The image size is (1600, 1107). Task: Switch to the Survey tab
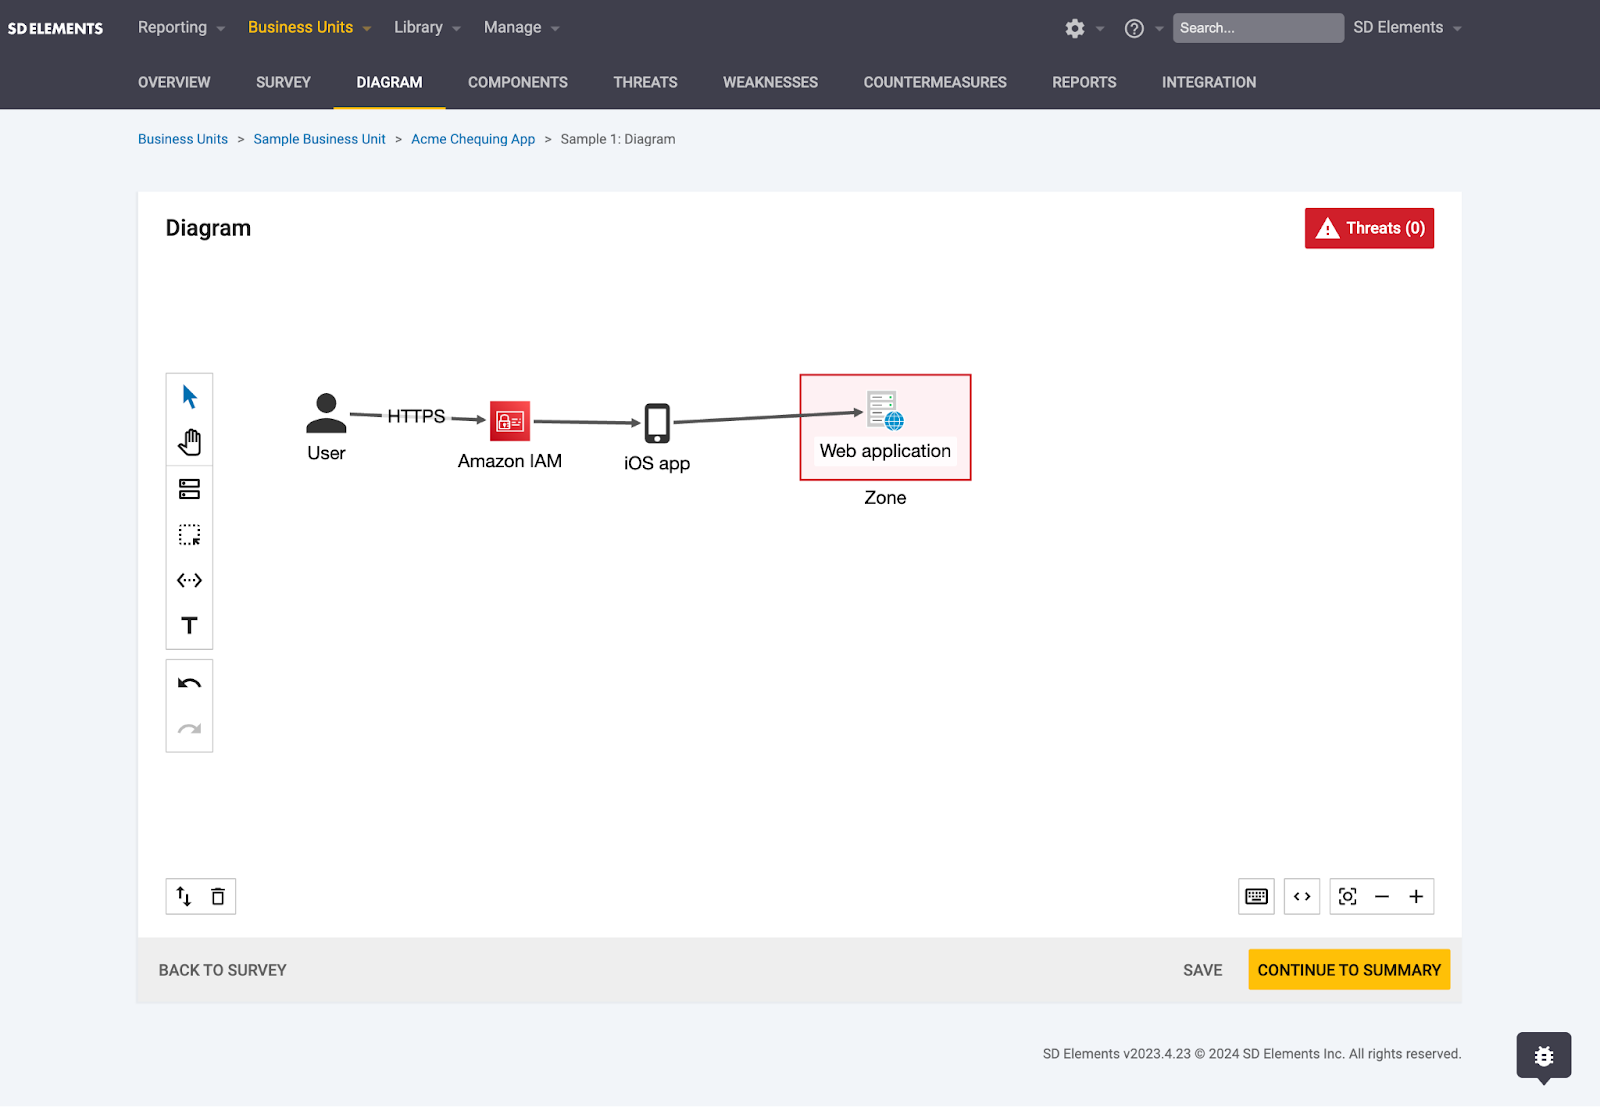[x=283, y=82]
